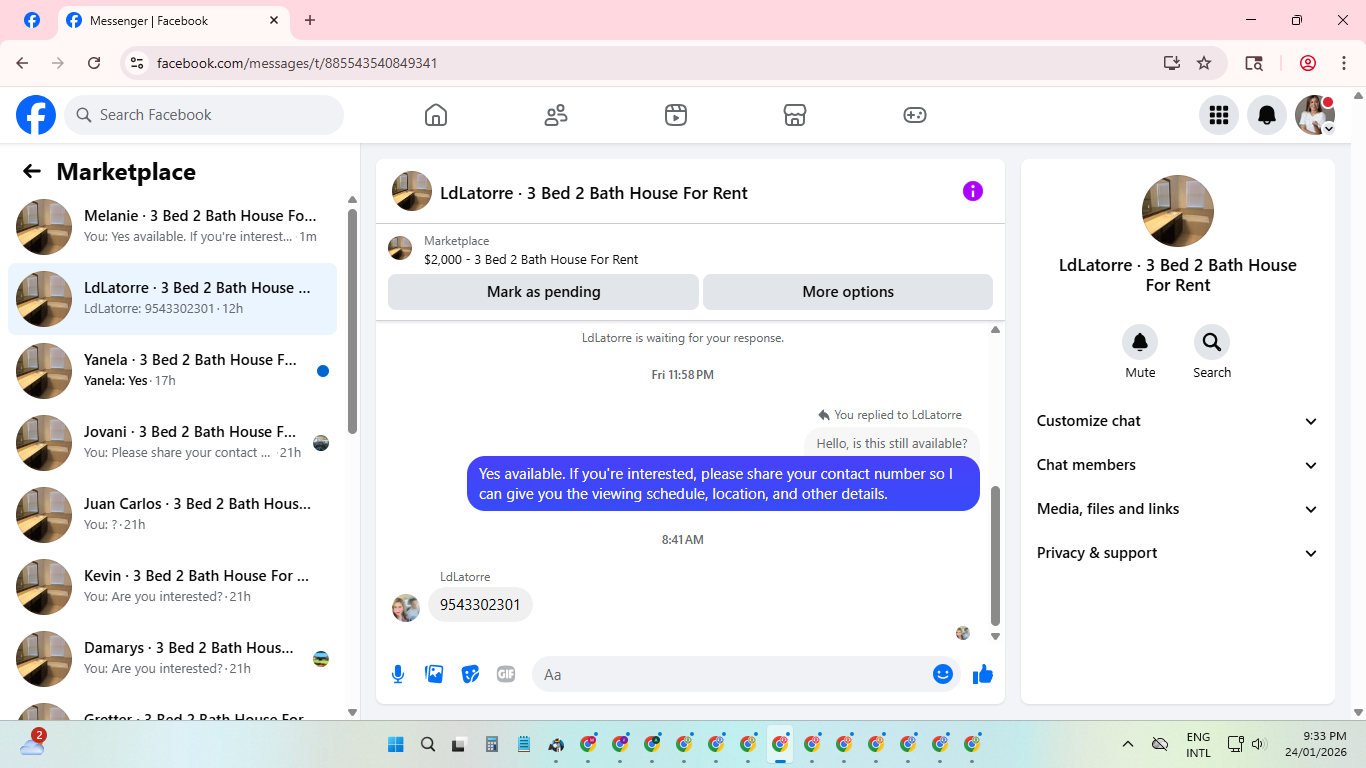Attach a photo with image icon
This screenshot has height=768, width=1366.
click(x=434, y=674)
